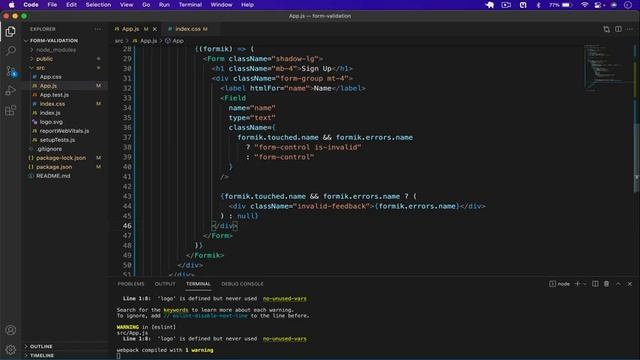Open the no-unused-vars link in first warning
Image resolution: width=640 pixels, height=360 pixels.
pos(284,298)
